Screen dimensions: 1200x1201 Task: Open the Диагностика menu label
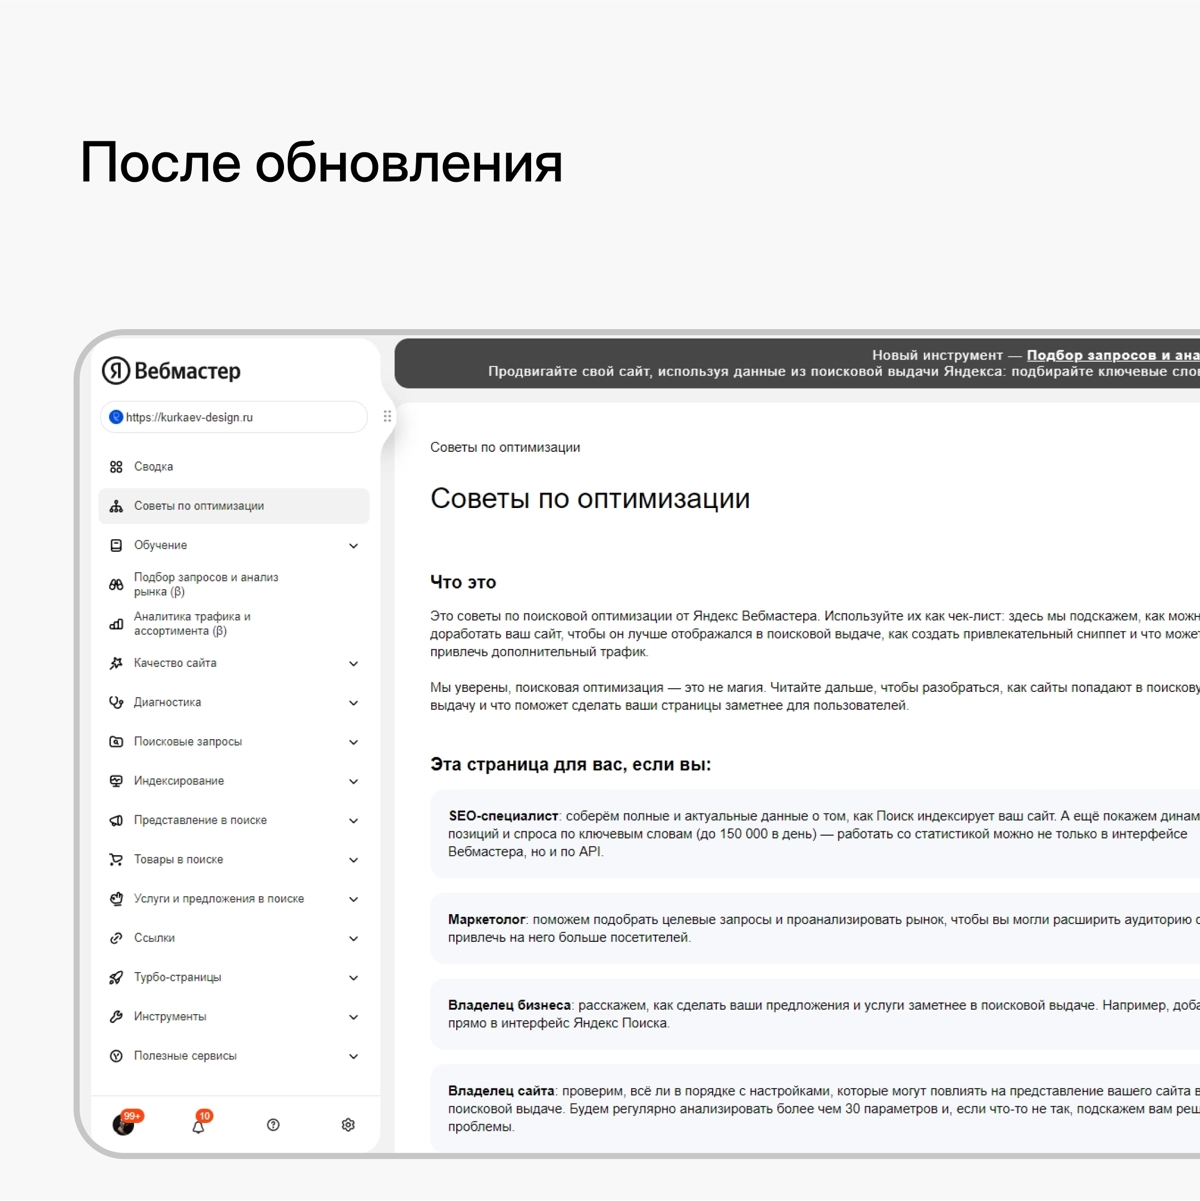pos(167,702)
